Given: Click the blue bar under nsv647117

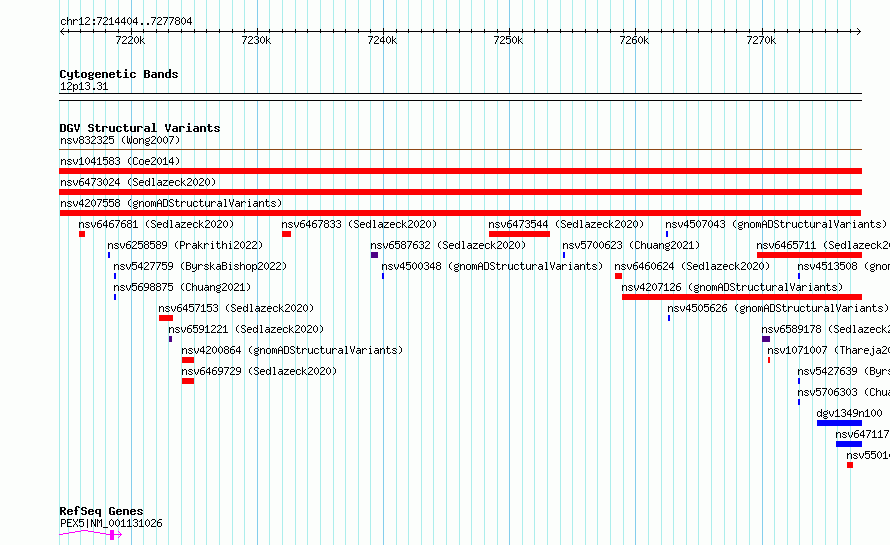Looking at the screenshot, I should pyautogui.click(x=849, y=444).
